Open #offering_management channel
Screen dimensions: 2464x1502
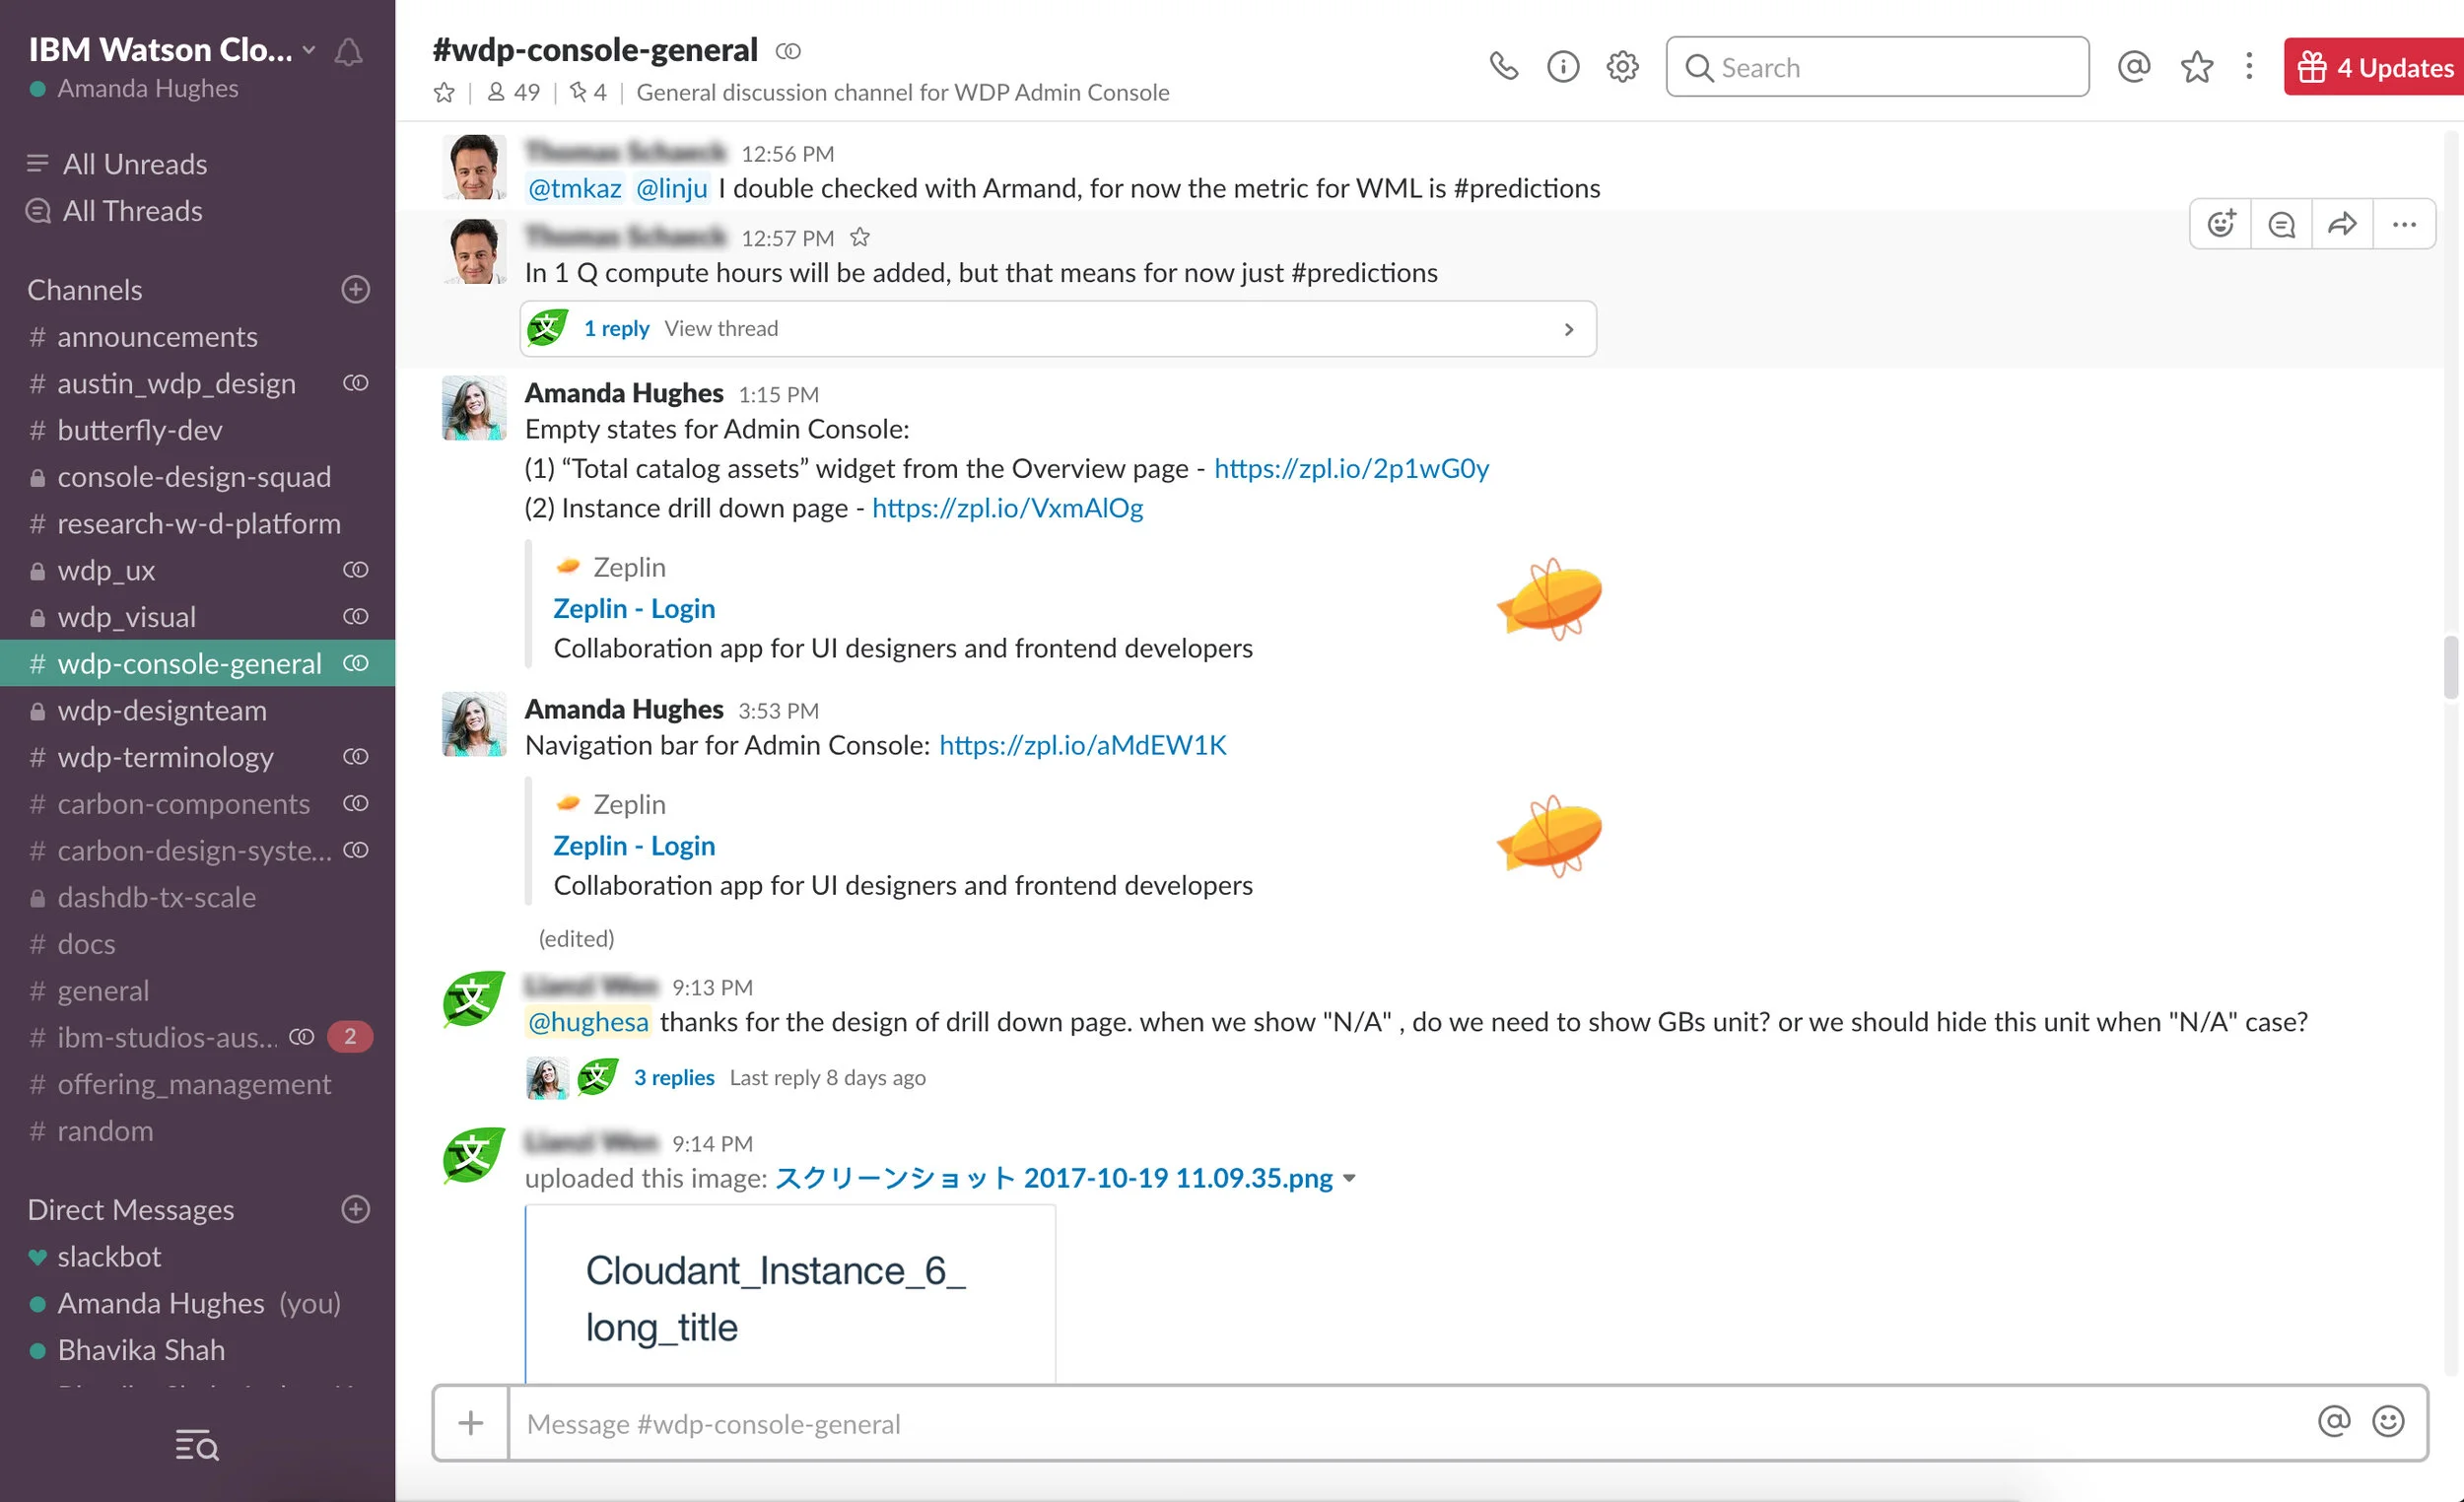click(x=198, y=1084)
